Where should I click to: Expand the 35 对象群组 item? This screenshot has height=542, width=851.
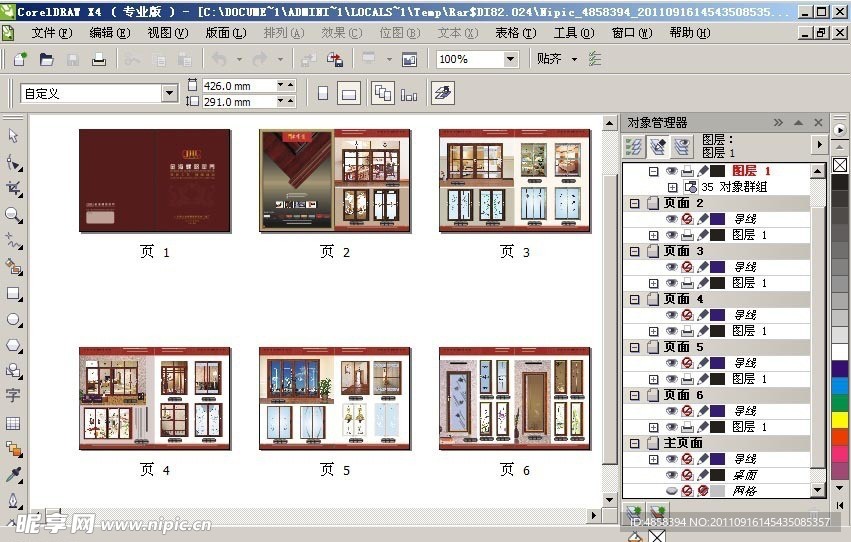click(672, 187)
